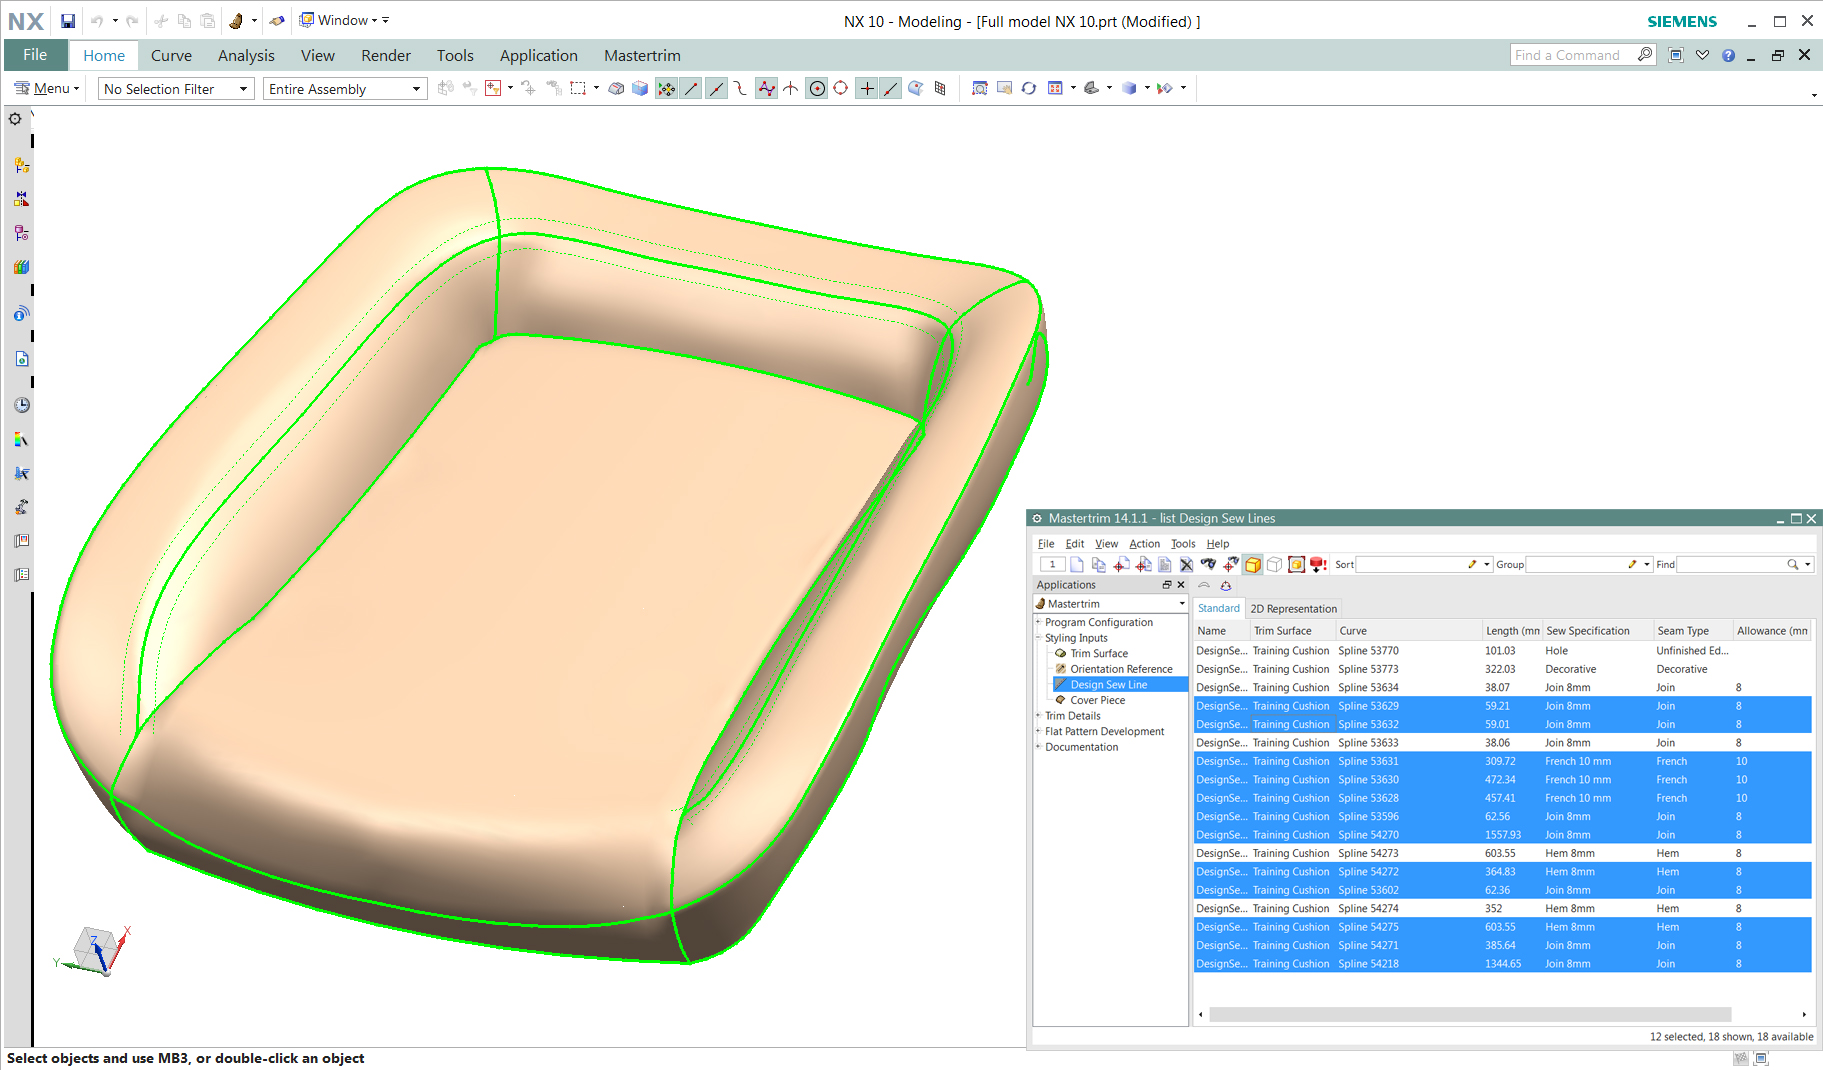Screen dimensions: 1823x1070
Task: Toggle the Standard tab in the sew lines list
Action: [1219, 607]
